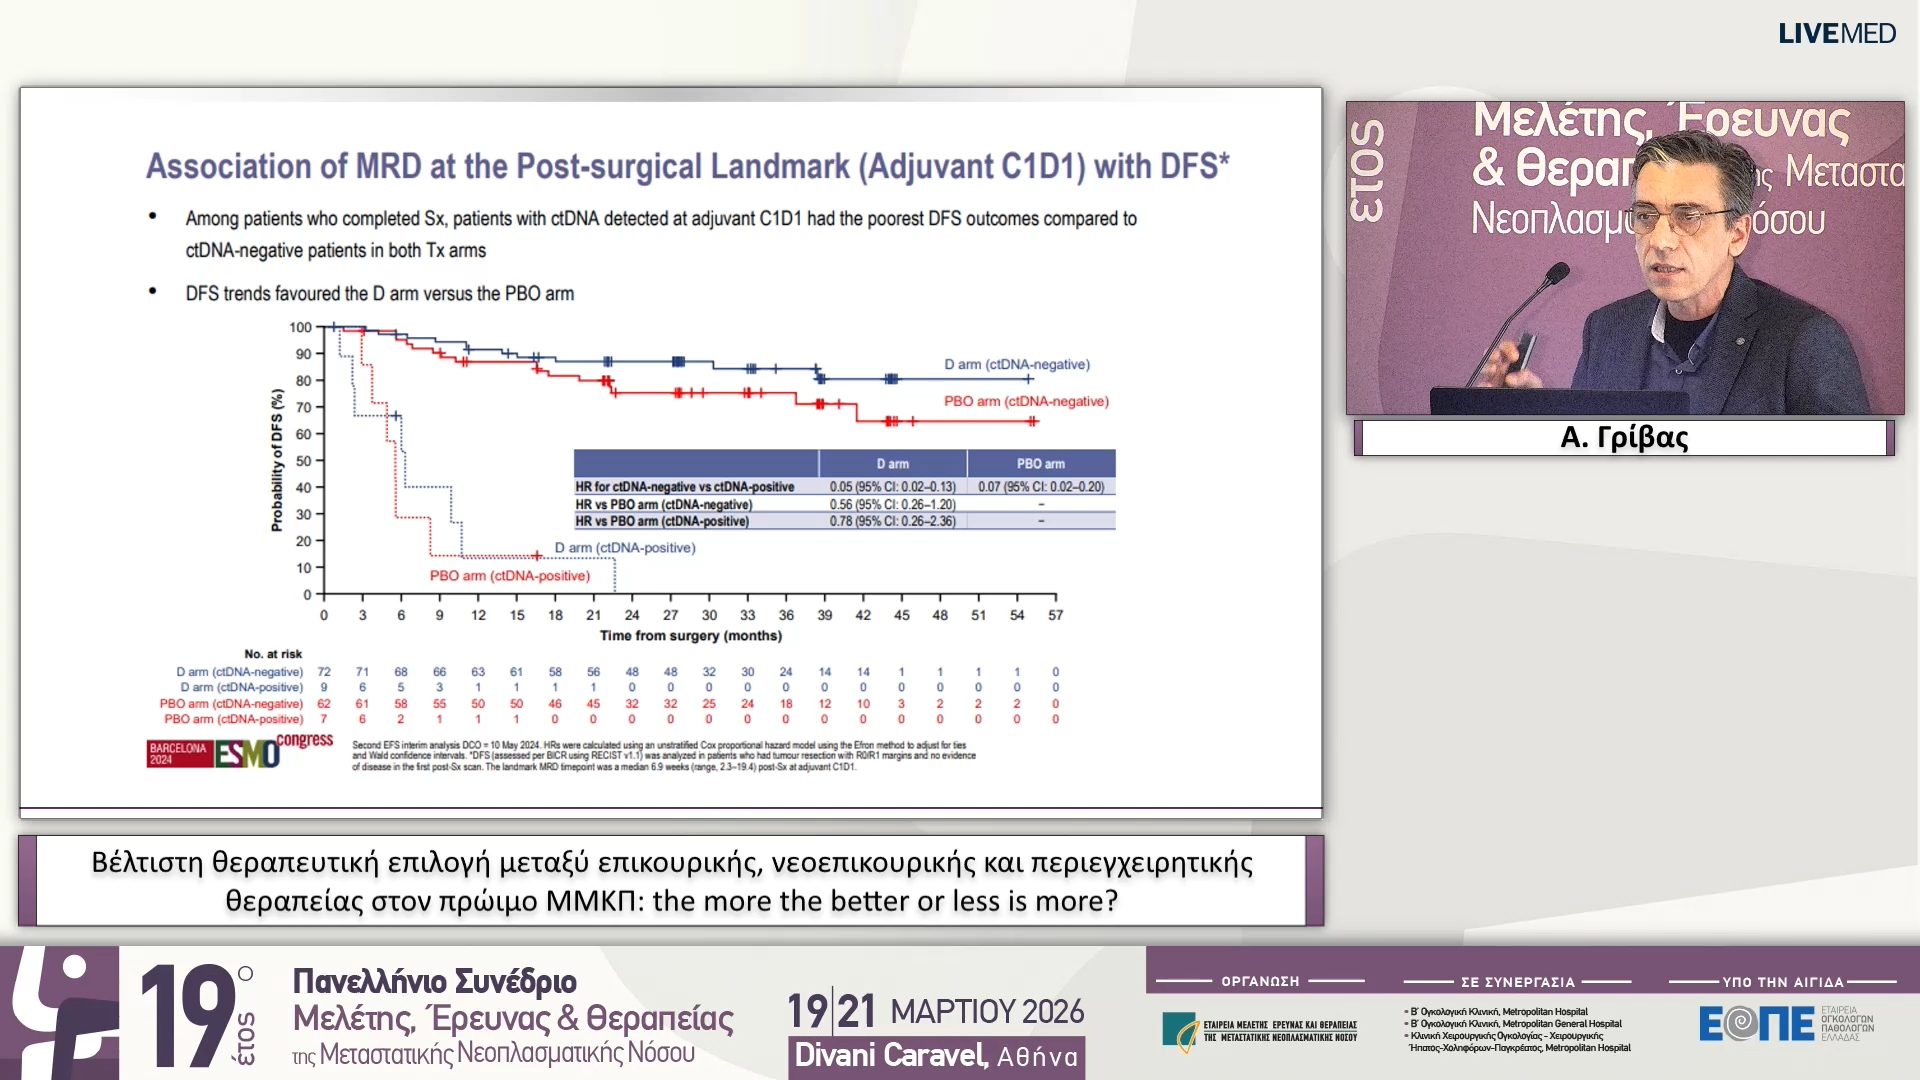1920x1080 pixels.
Task: Click the Barcelona 2024 red badge
Action: click(178, 753)
